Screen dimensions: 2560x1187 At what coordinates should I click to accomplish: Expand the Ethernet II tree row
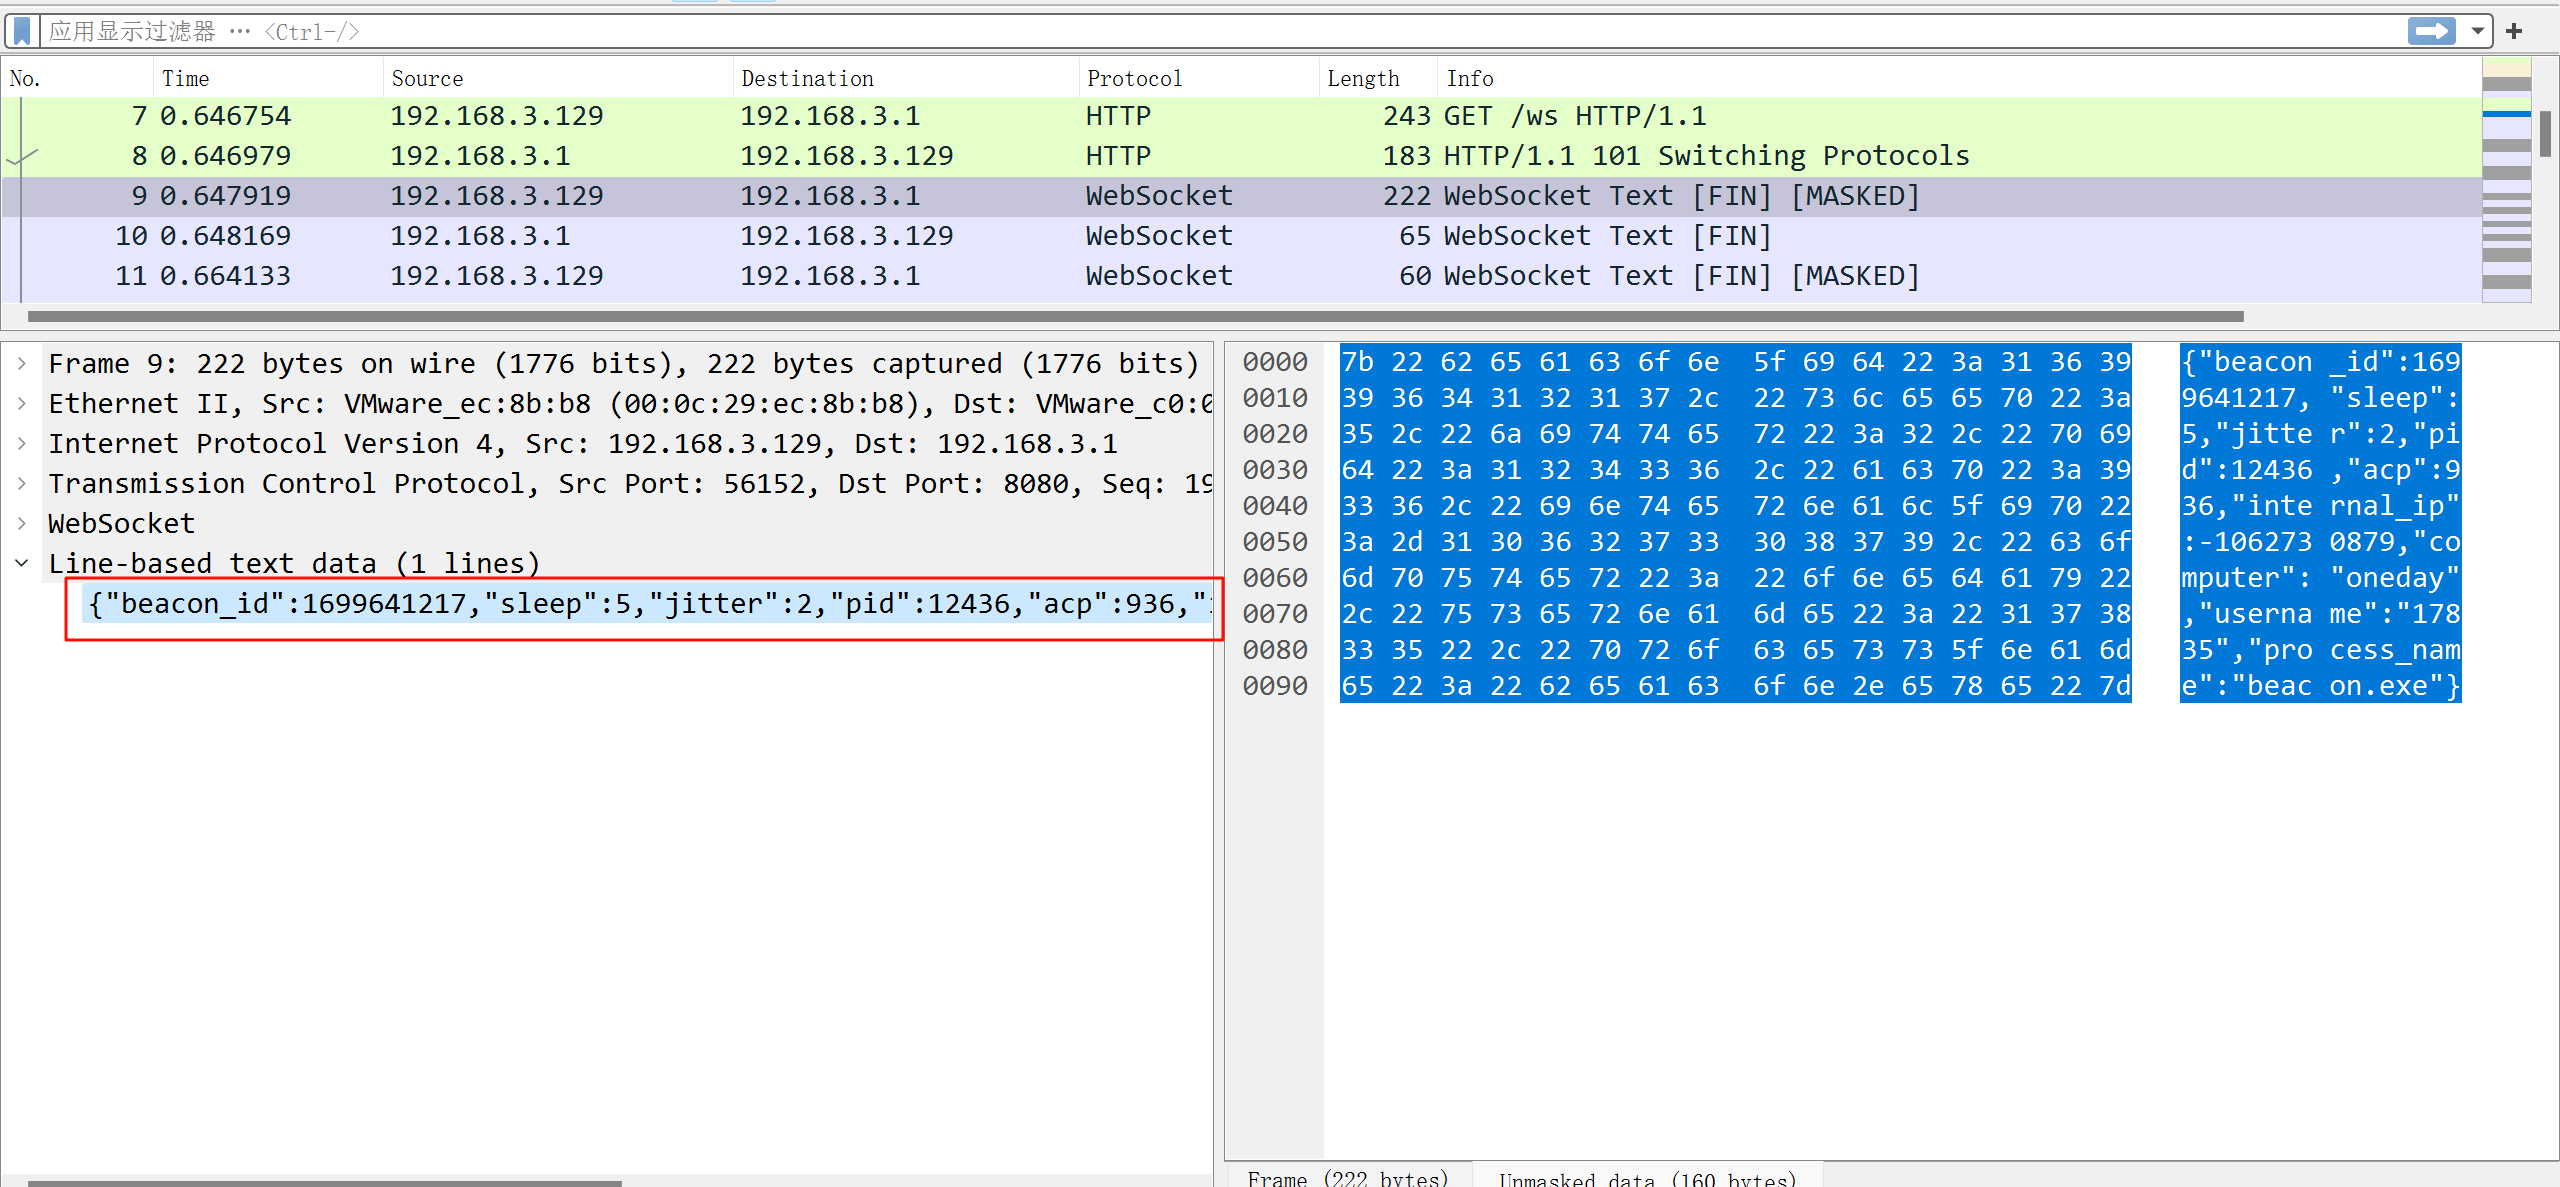point(22,404)
